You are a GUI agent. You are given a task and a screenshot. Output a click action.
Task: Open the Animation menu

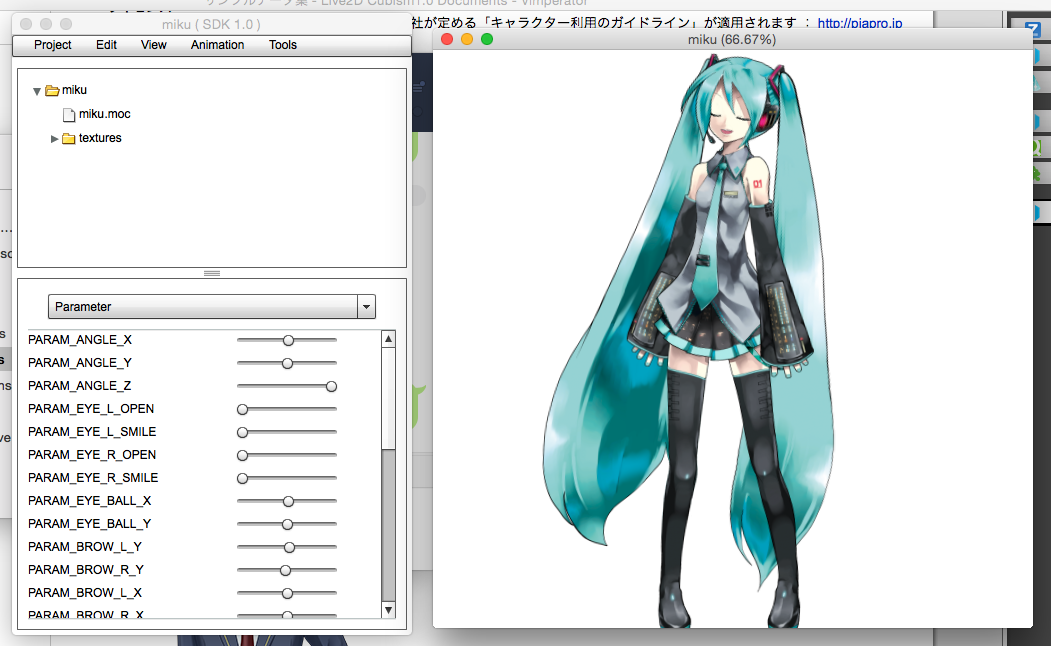pos(217,45)
